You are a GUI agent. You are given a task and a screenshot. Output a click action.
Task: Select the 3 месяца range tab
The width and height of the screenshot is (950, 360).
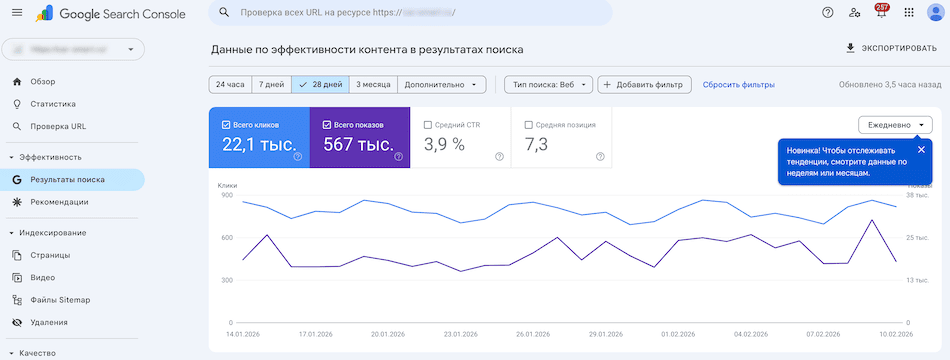coord(374,85)
